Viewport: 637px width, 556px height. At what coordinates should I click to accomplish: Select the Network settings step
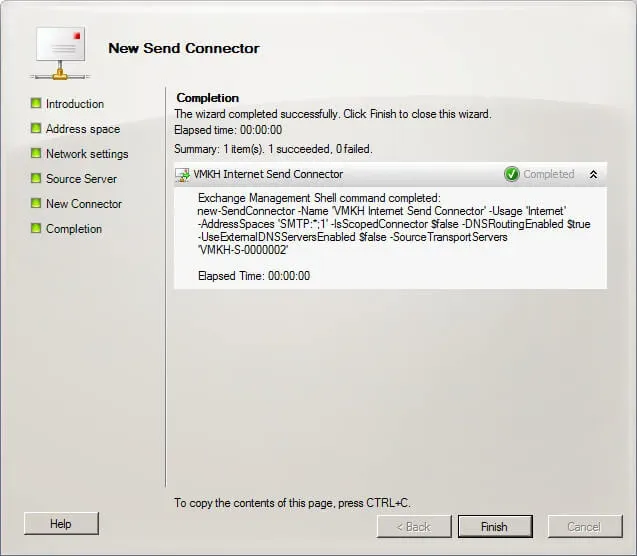[x=87, y=154]
